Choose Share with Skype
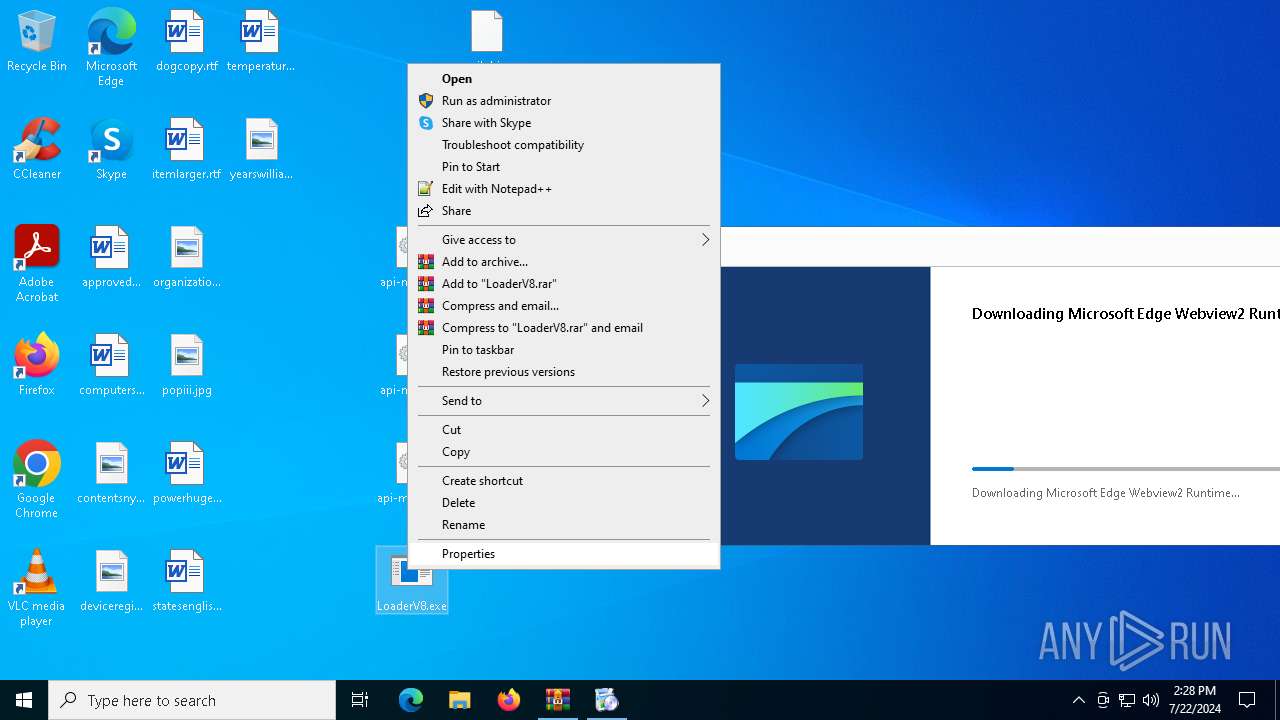Screen dimensions: 1280x720 (x=564, y=123)
